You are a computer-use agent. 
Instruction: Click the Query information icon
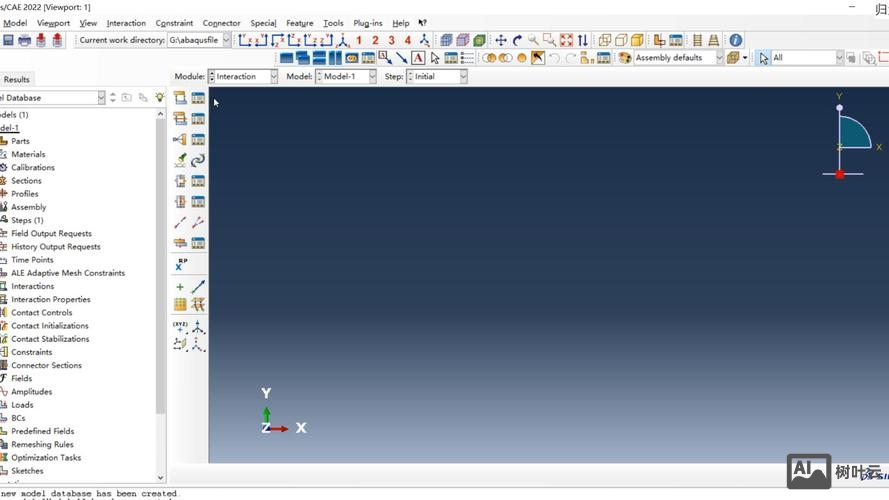click(x=735, y=41)
